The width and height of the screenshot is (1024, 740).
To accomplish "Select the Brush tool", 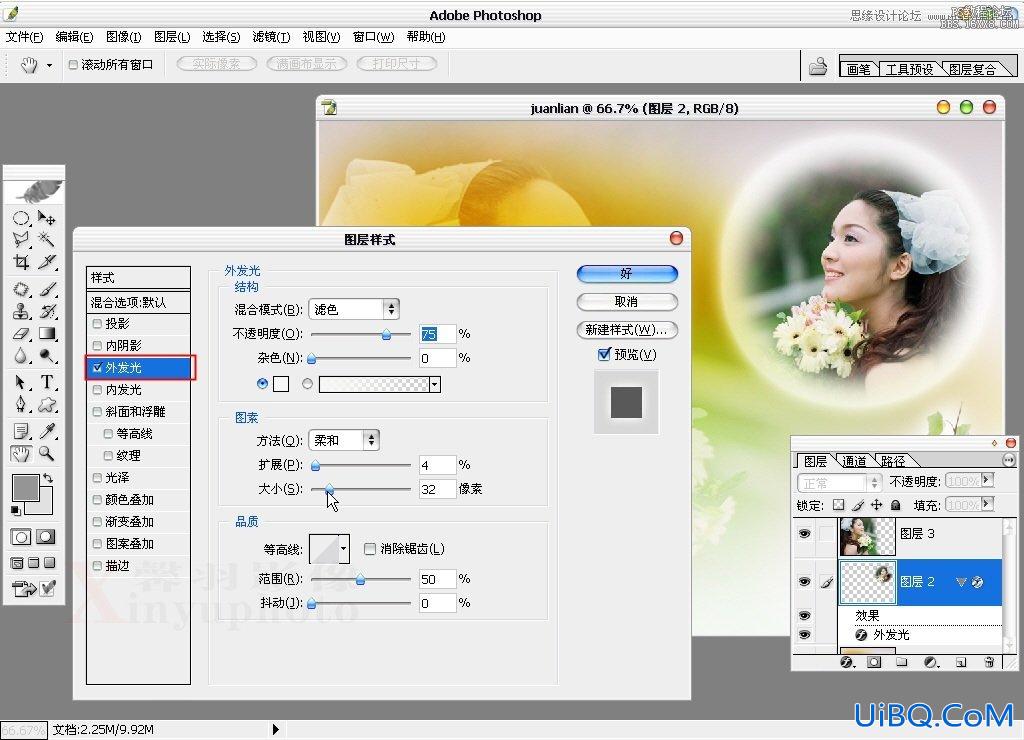I will pyautogui.click(x=47, y=289).
